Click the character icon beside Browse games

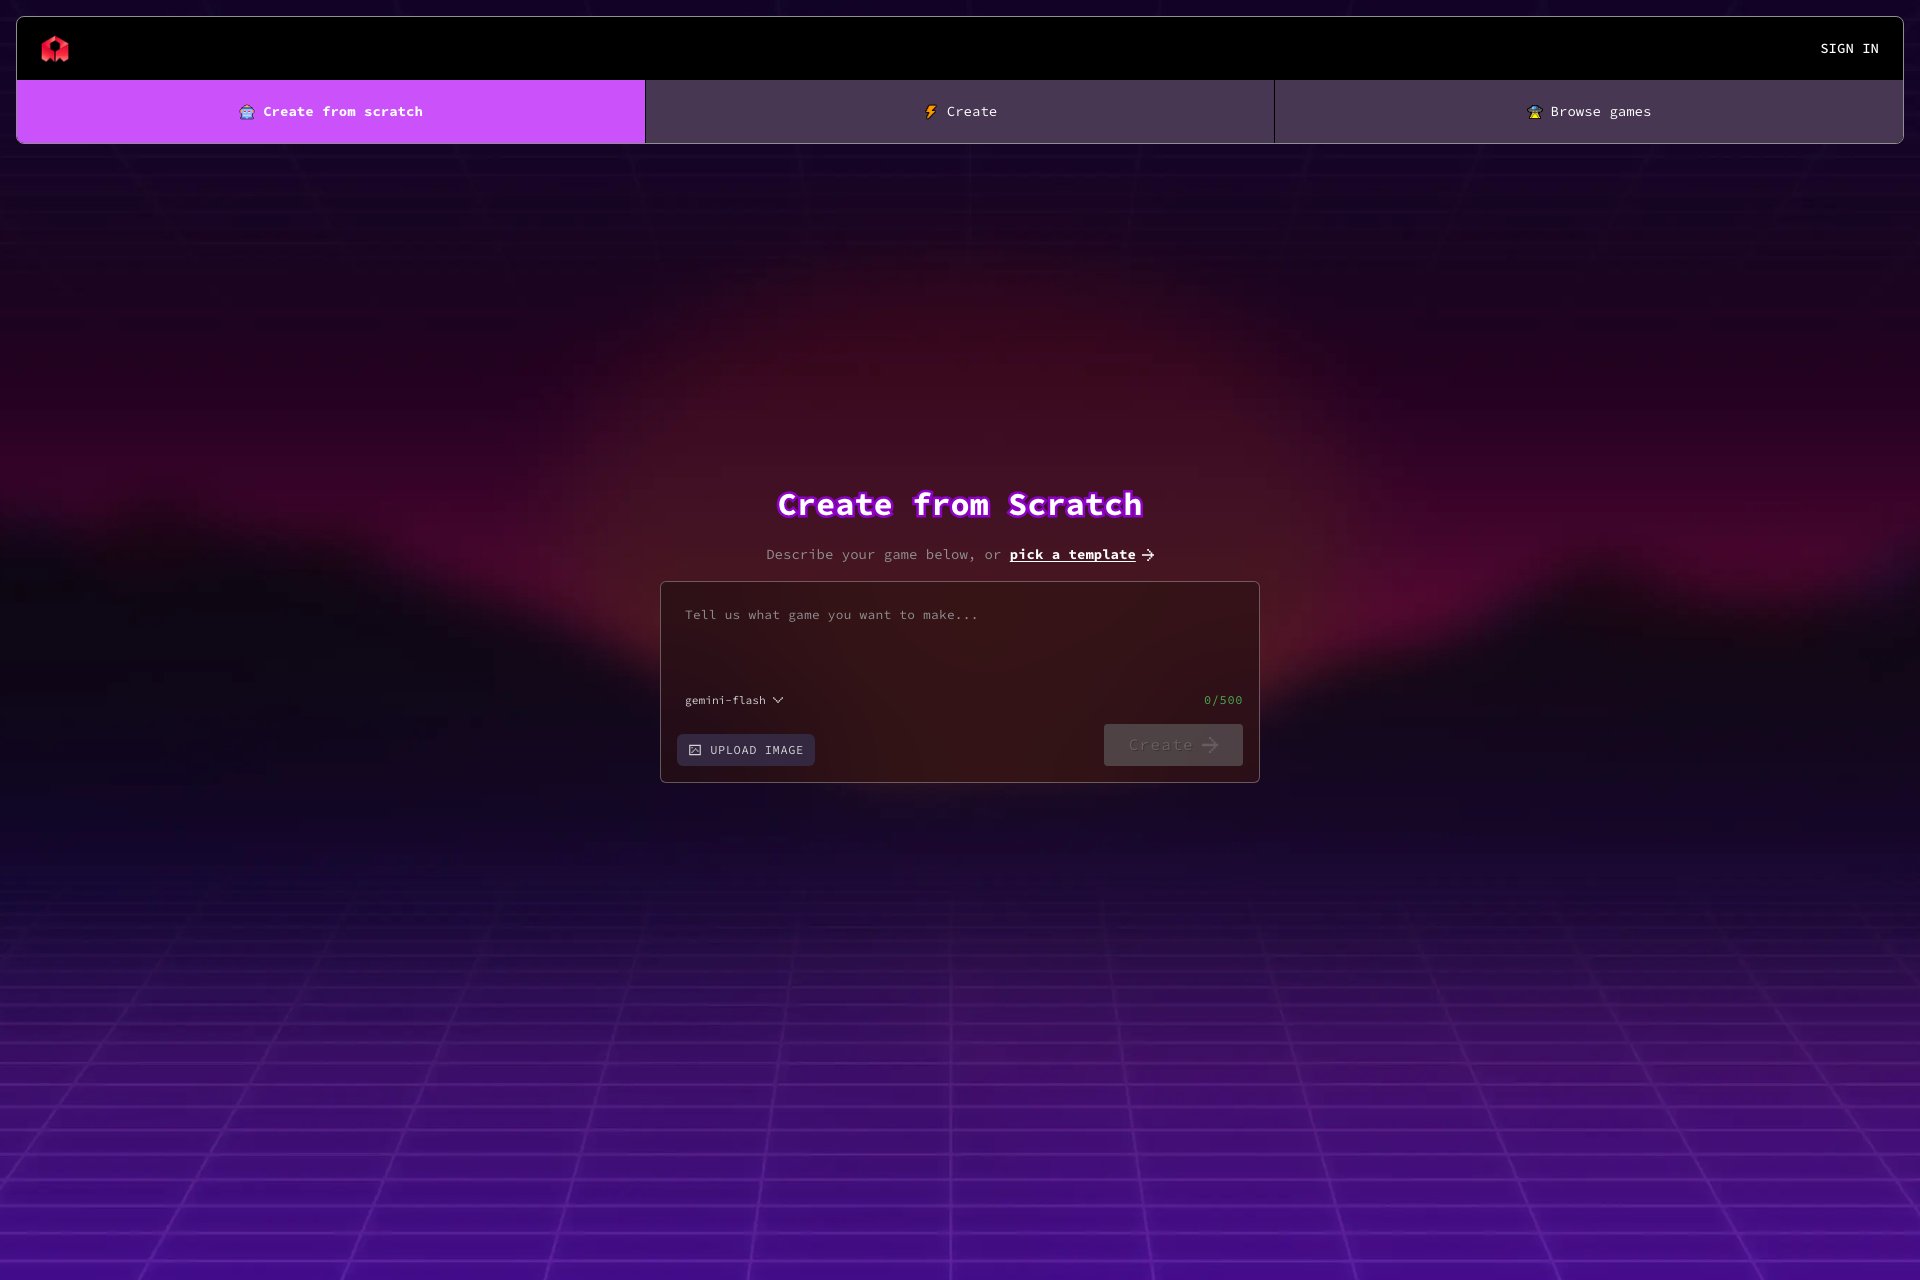(x=1534, y=112)
